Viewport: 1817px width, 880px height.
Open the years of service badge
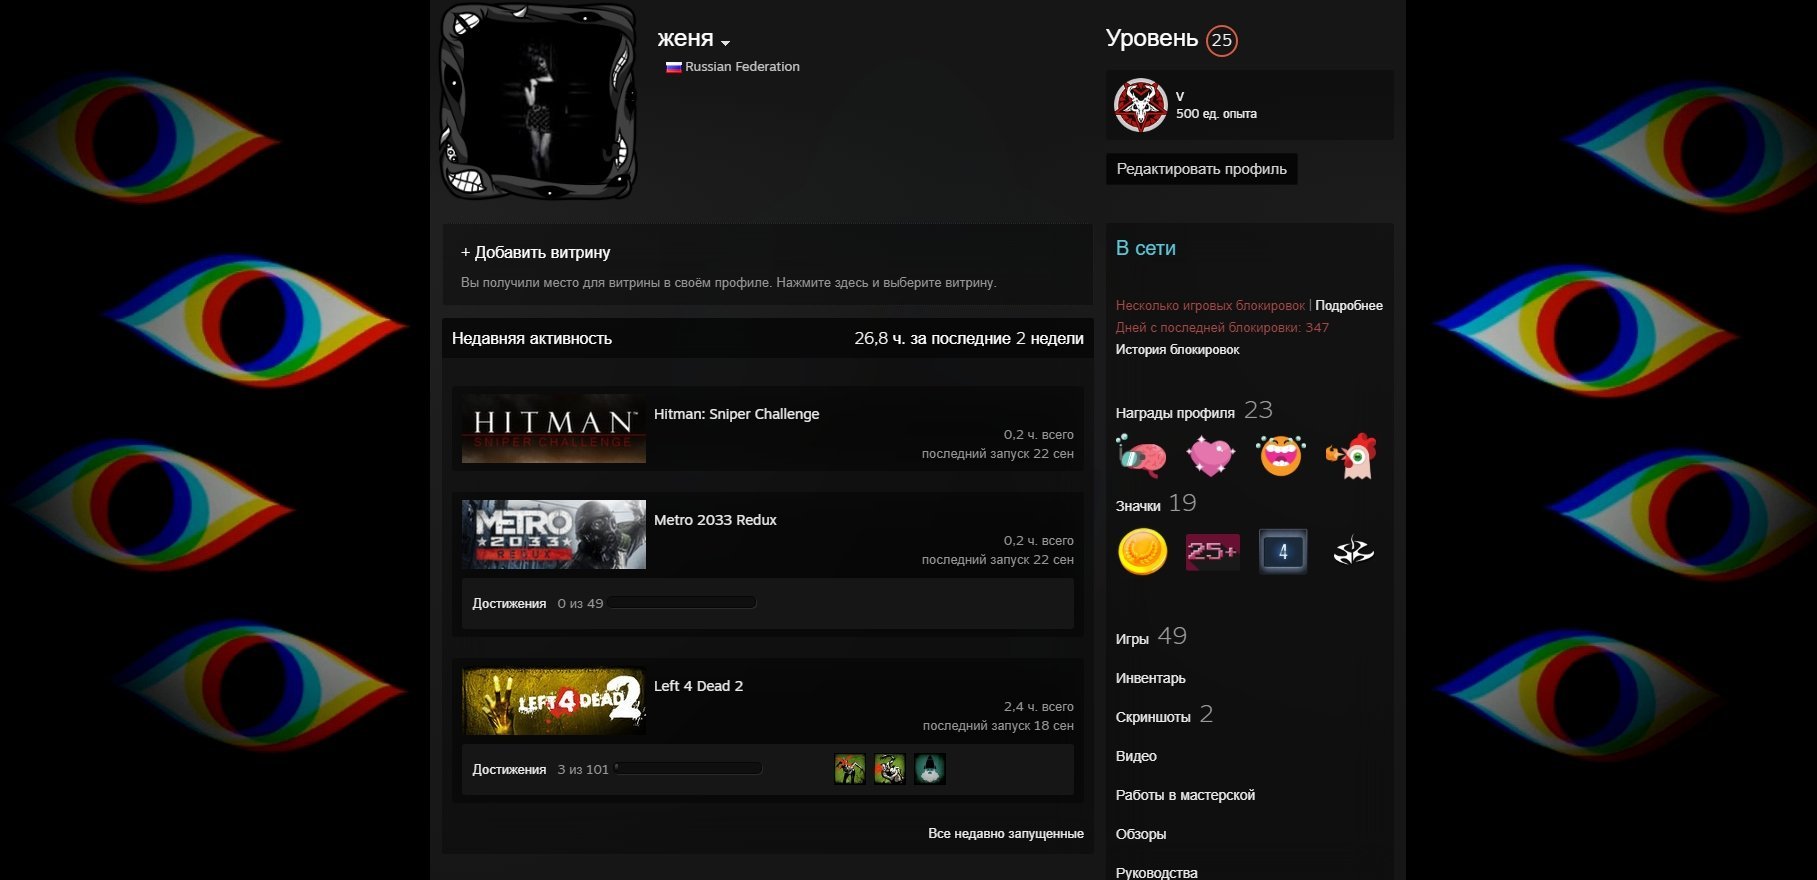[x=1282, y=551]
